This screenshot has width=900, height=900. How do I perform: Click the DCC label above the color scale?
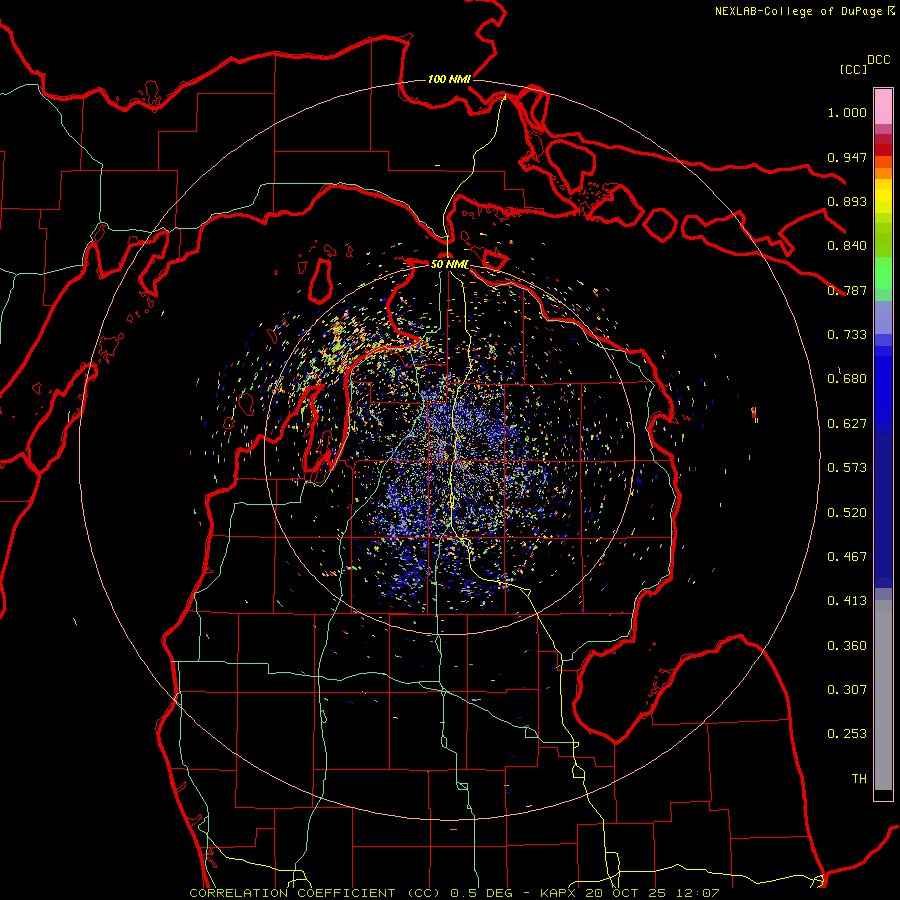[879, 60]
